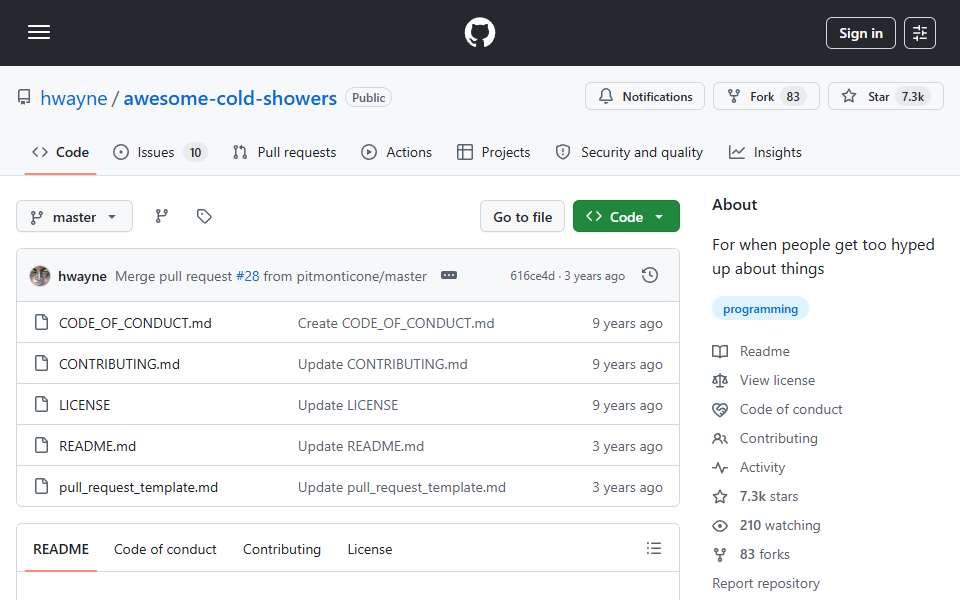The height and width of the screenshot is (600, 960).
Task: Open the hamburger navigation menu
Action: 39,32
